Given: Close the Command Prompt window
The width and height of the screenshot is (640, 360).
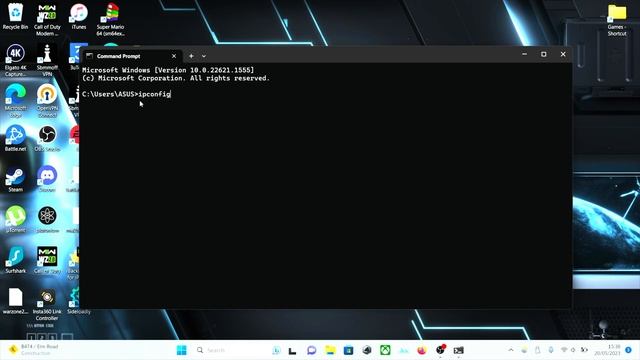Looking at the screenshot, I should [563, 54].
